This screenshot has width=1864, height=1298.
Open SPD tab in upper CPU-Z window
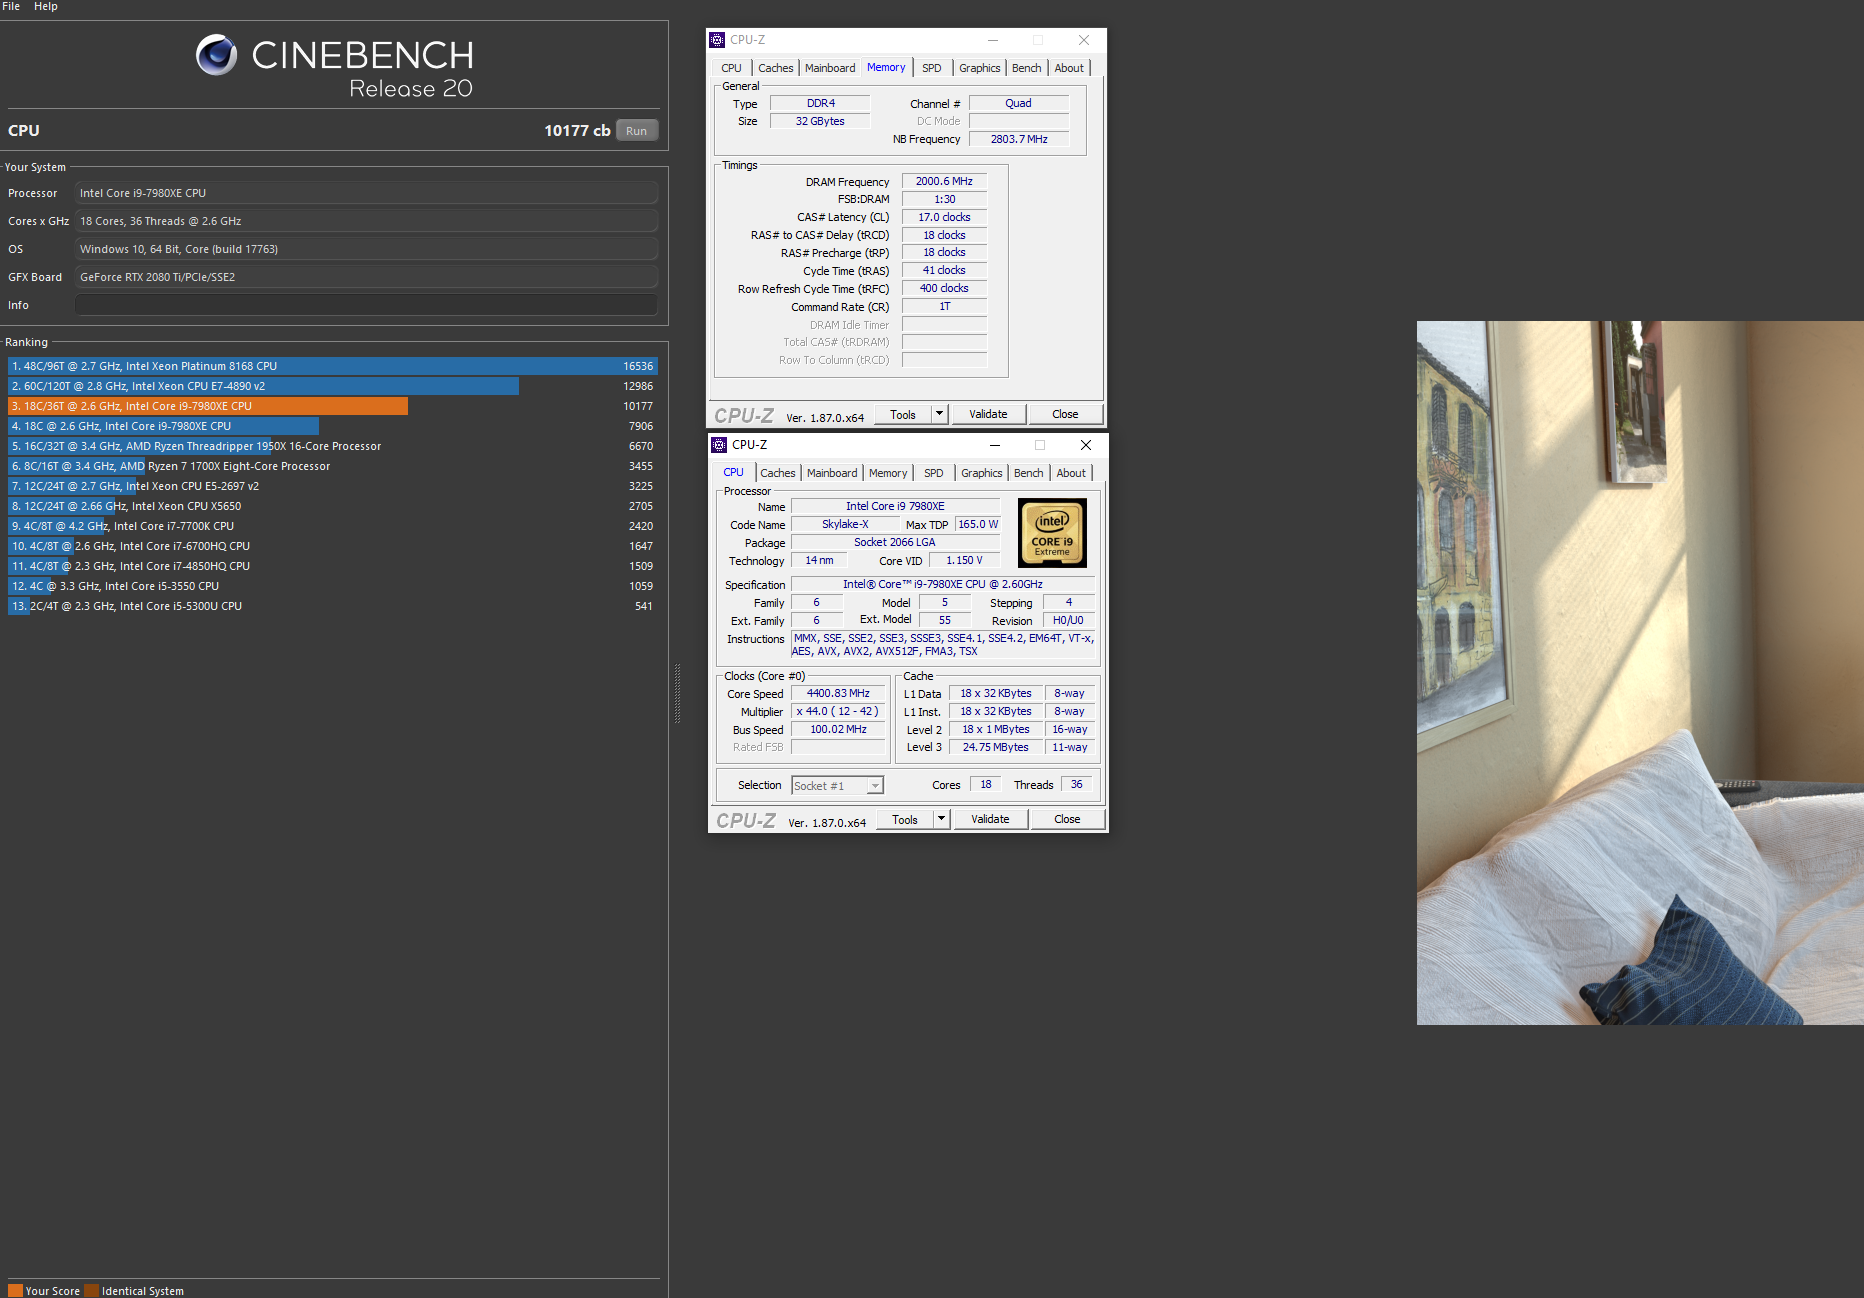pyautogui.click(x=932, y=68)
